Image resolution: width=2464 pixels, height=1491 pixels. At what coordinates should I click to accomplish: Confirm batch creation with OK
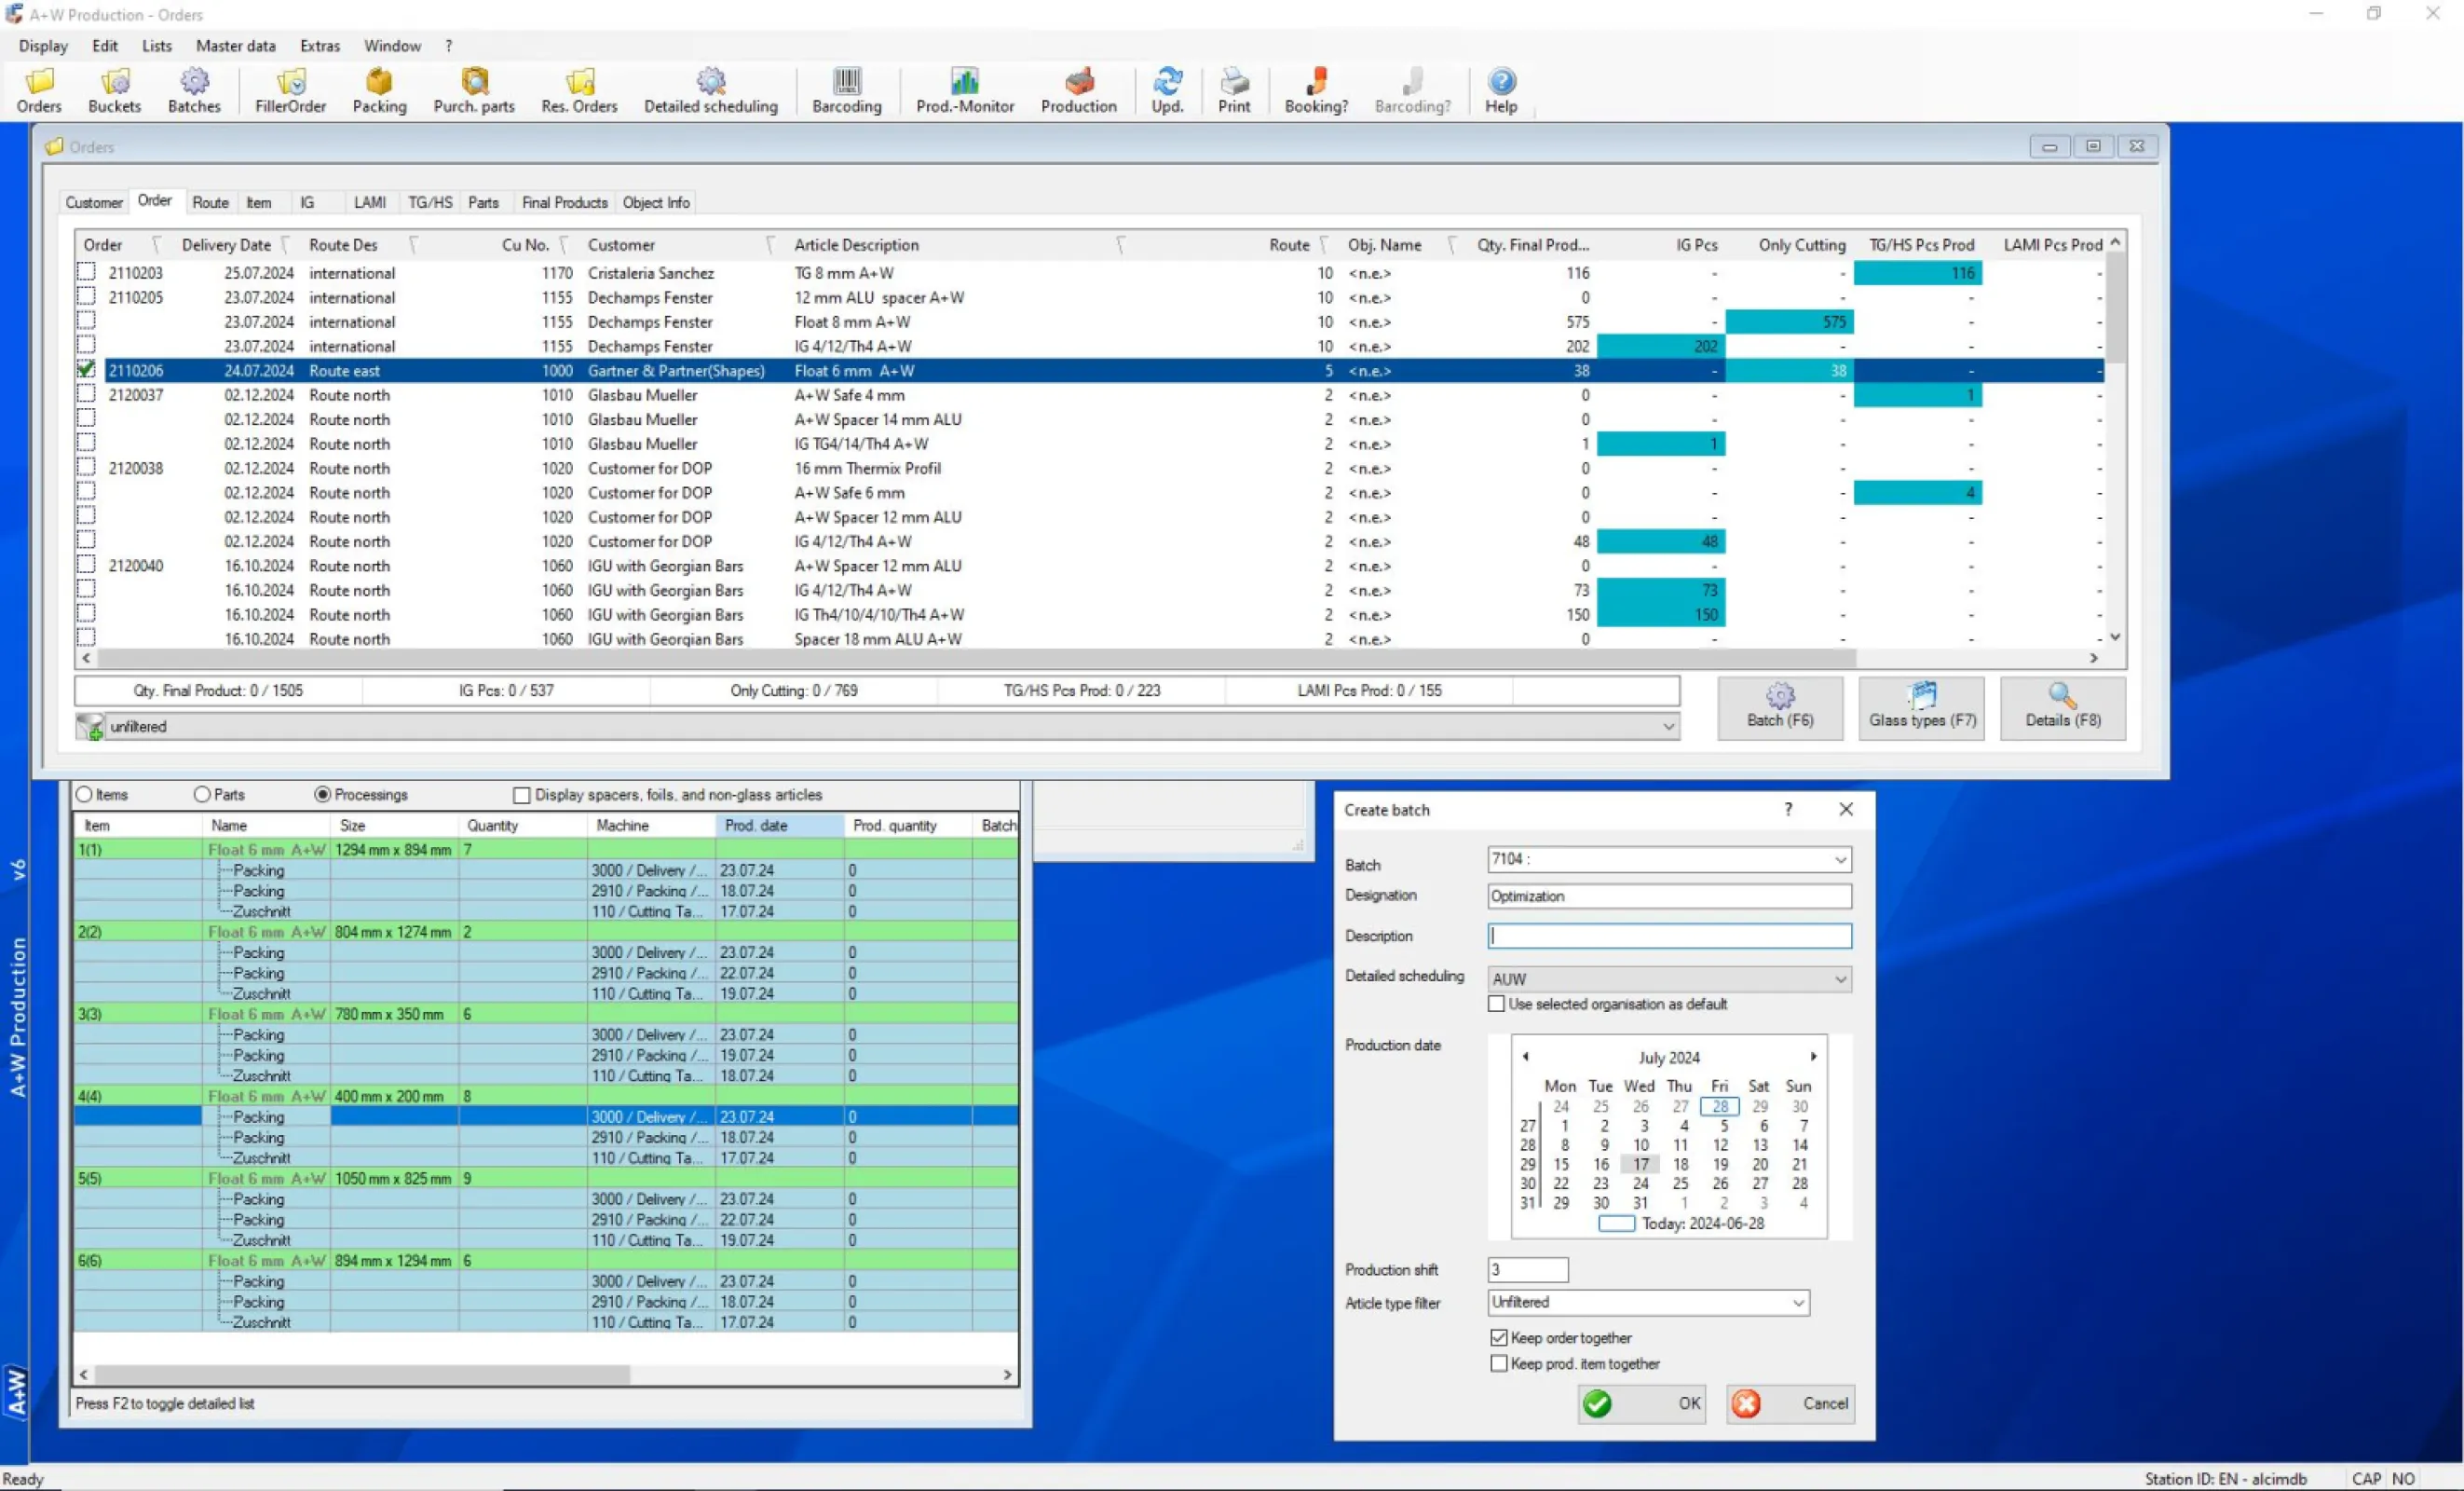1641,1403
